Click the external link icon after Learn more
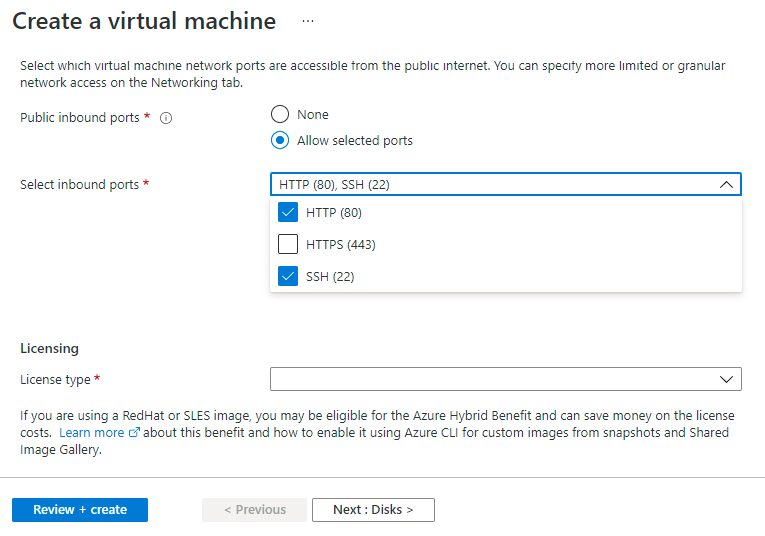The width and height of the screenshot is (765, 536). click(x=134, y=433)
